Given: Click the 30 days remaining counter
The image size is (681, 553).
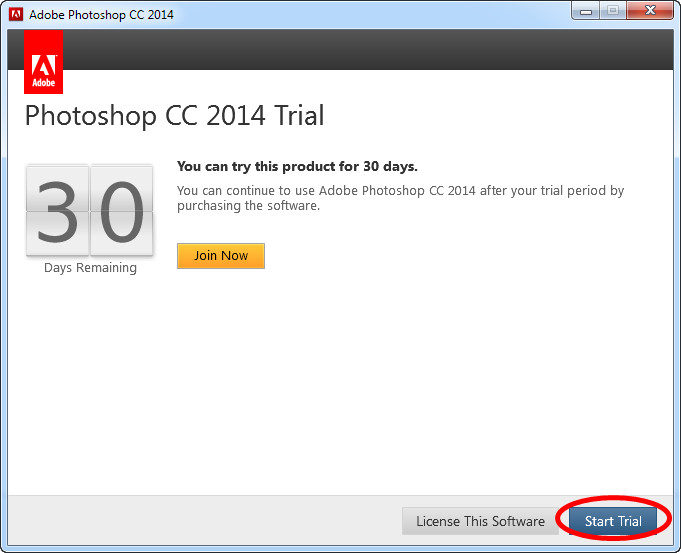Looking at the screenshot, I should tap(89, 211).
